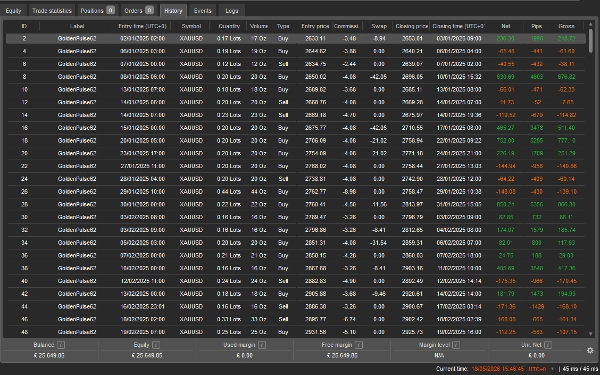The width and height of the screenshot is (600, 375).
Task: Click the 45 ms / 45 ms latency indicator
Action: coord(580,369)
